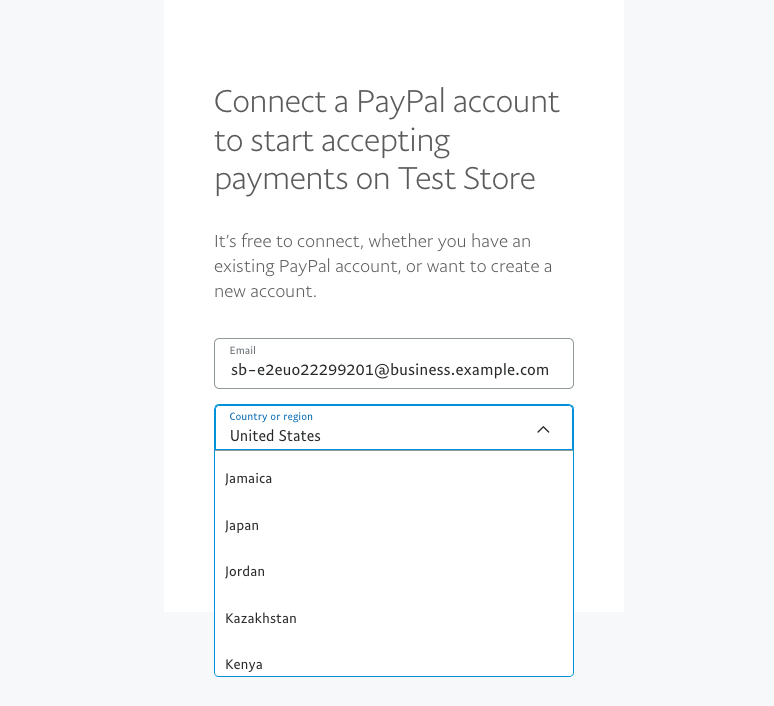Click "Test Store" in the heading
774x706 pixels.
coord(467,179)
